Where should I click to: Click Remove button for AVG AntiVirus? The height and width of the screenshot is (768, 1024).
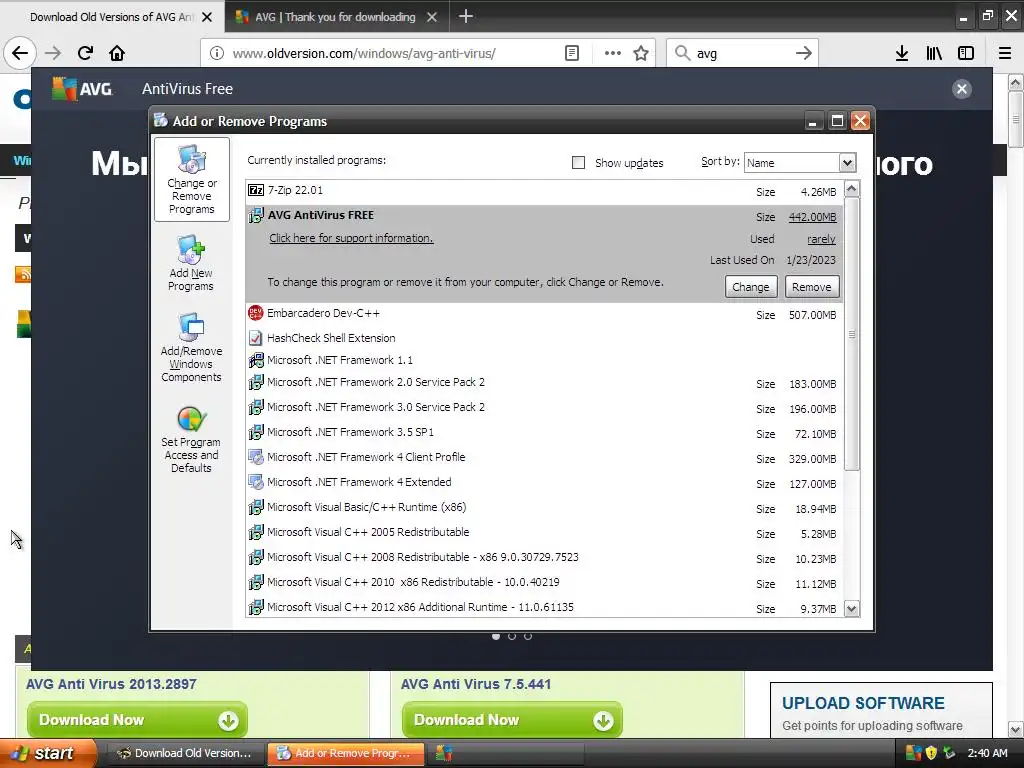(x=812, y=287)
